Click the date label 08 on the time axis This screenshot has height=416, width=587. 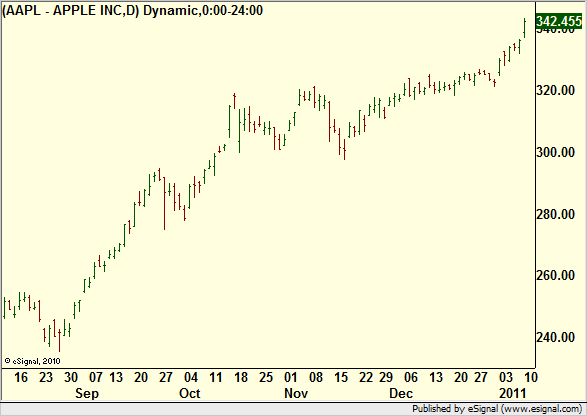click(316, 377)
